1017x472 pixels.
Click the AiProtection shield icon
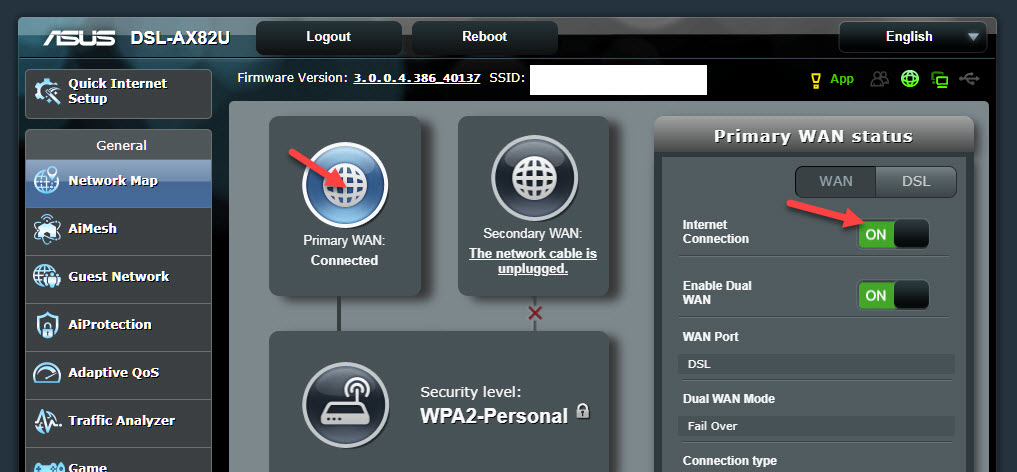pyautogui.click(x=47, y=325)
